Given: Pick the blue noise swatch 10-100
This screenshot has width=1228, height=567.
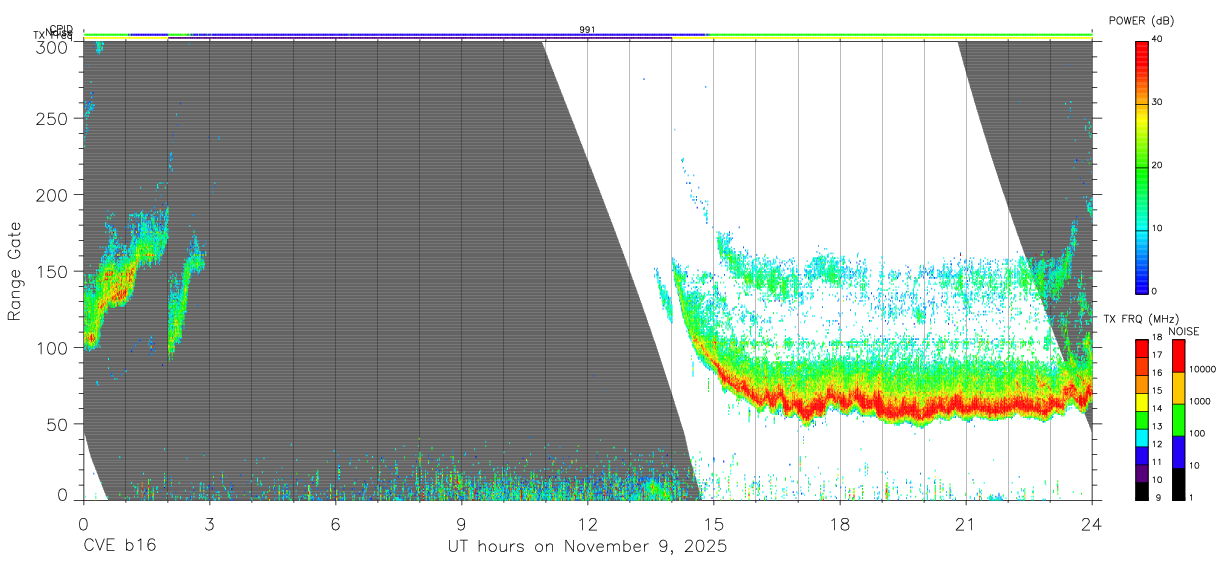Looking at the screenshot, I should 1178,452.
